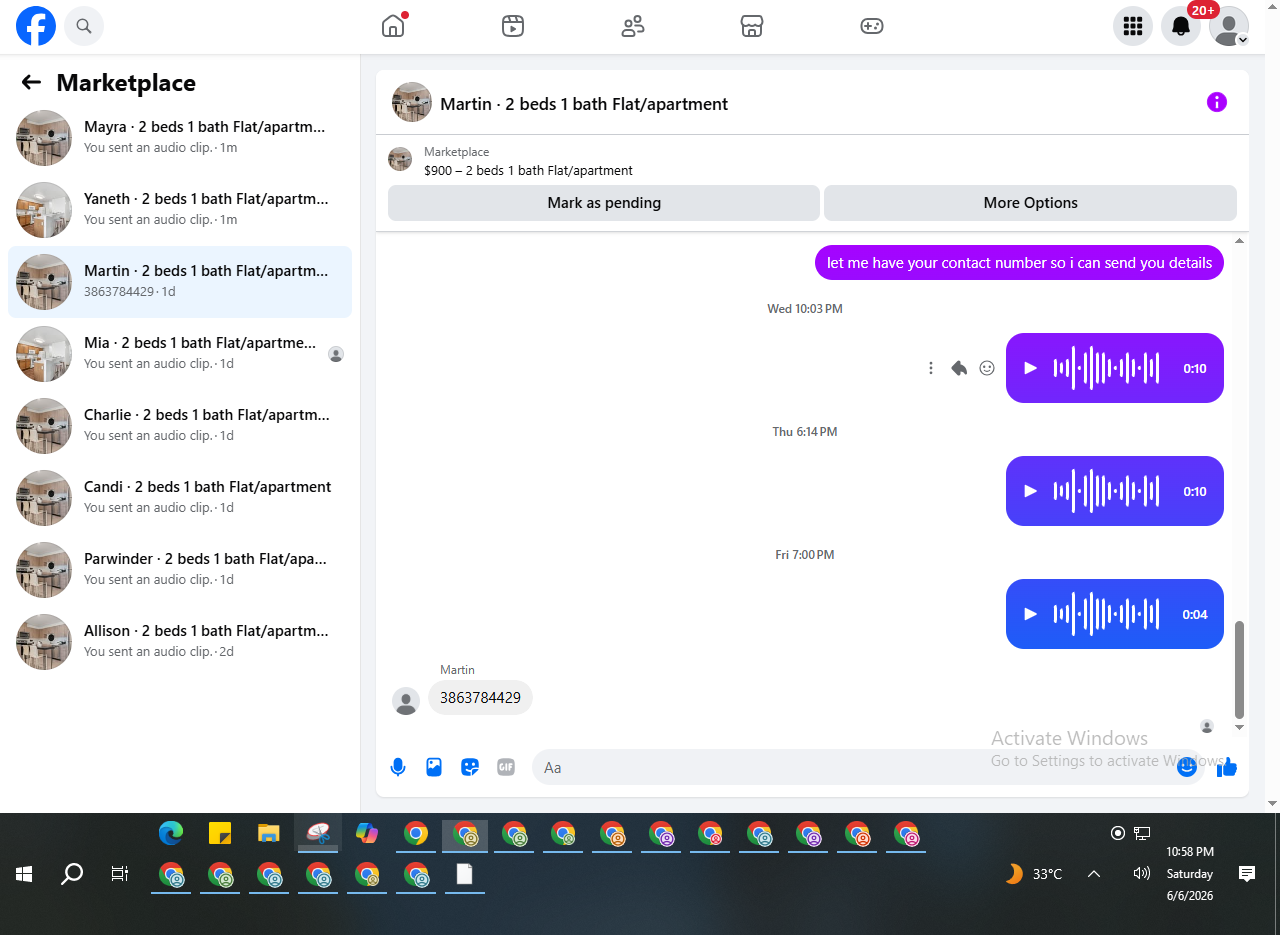Open the Windows Start menu
Viewport: 1280px width, 935px height.
coord(24,874)
